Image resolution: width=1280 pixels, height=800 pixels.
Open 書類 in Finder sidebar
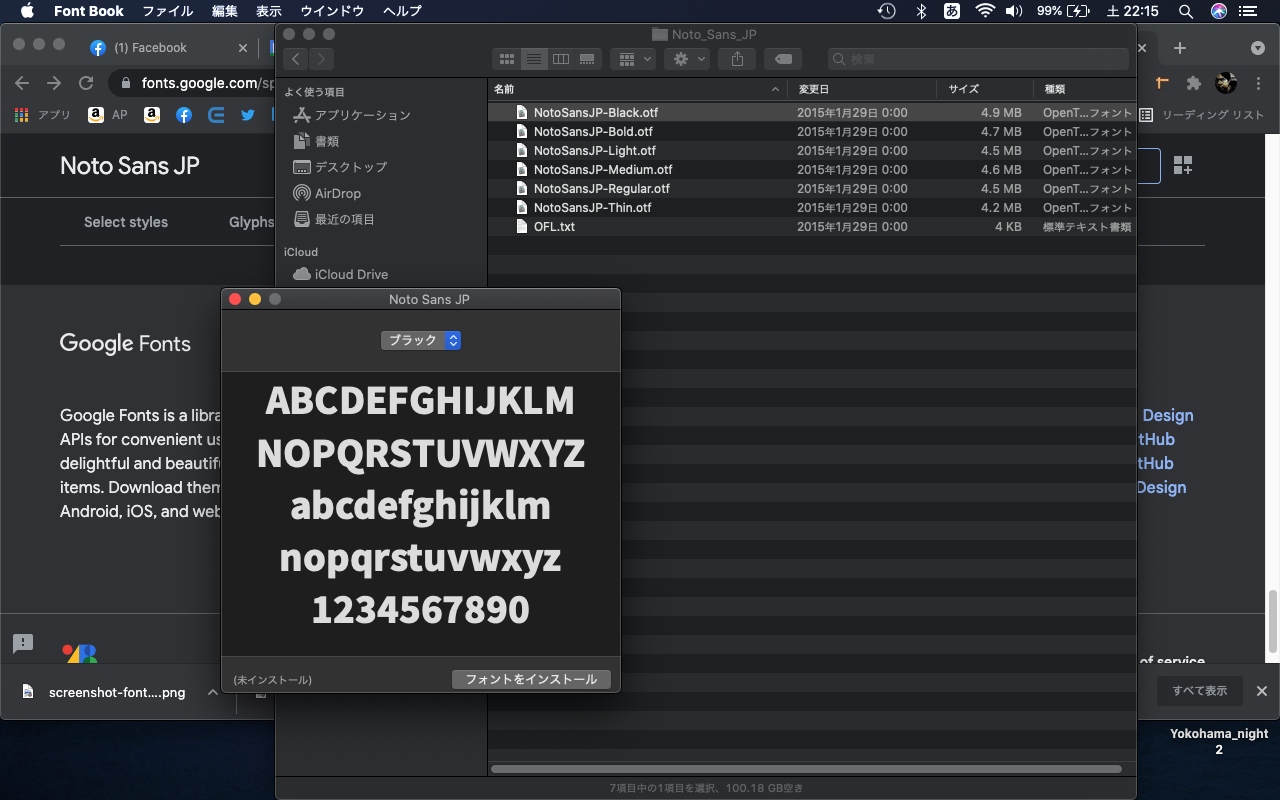pyautogui.click(x=316, y=141)
